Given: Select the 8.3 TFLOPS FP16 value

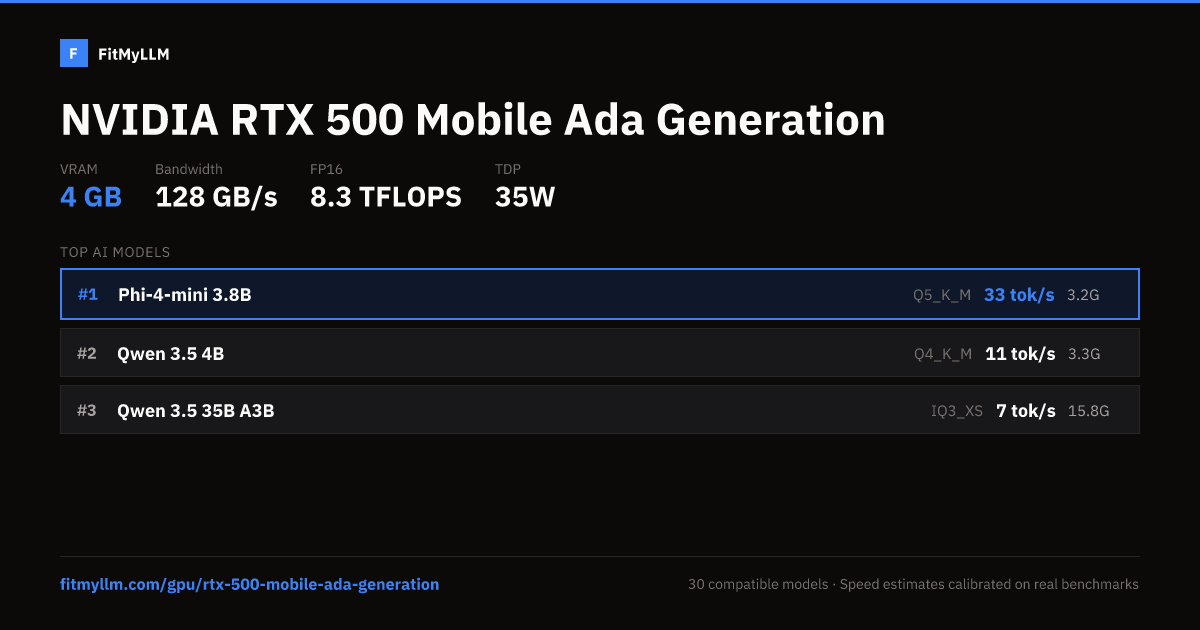Looking at the screenshot, I should 386,197.
